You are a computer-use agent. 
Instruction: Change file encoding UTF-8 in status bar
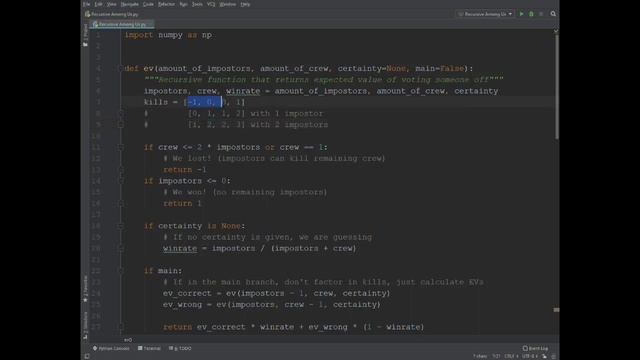529,356
